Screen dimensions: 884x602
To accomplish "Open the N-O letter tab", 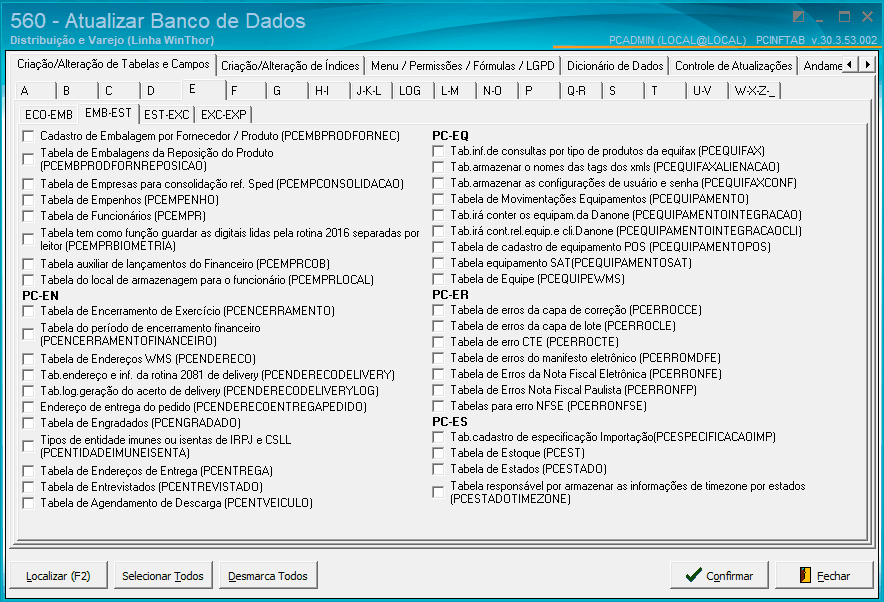I will pyautogui.click(x=497, y=91).
